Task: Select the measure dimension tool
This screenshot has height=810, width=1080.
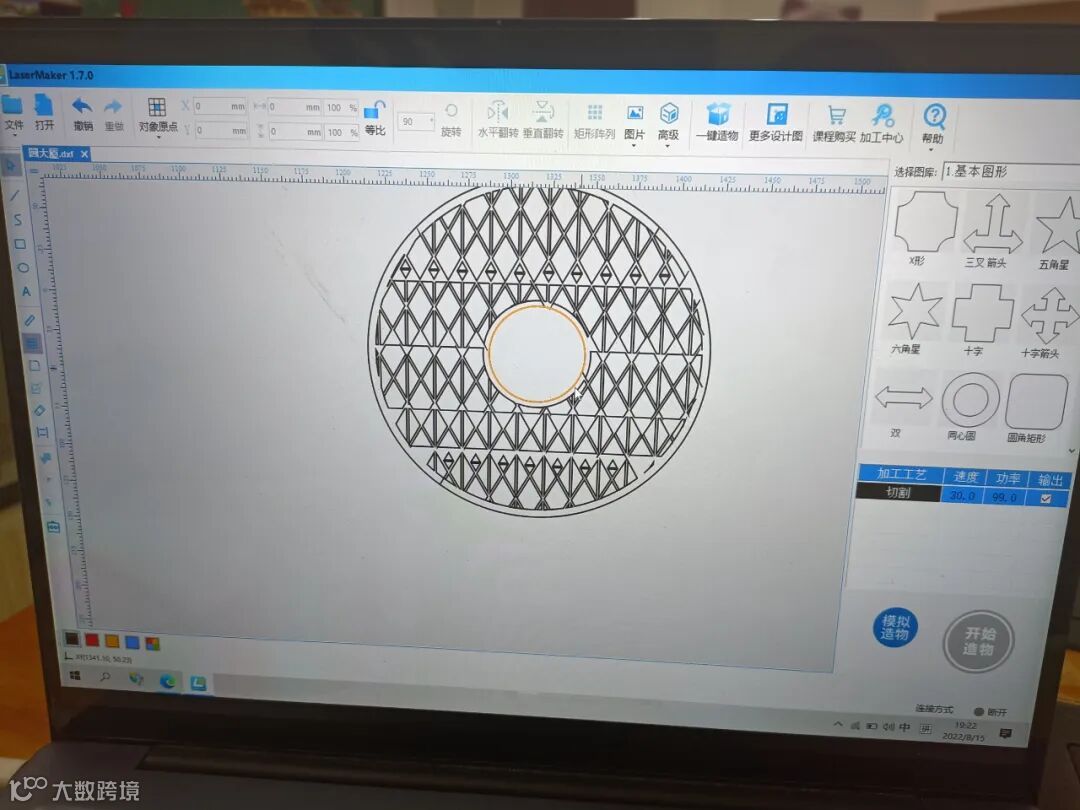Action: coord(42,433)
